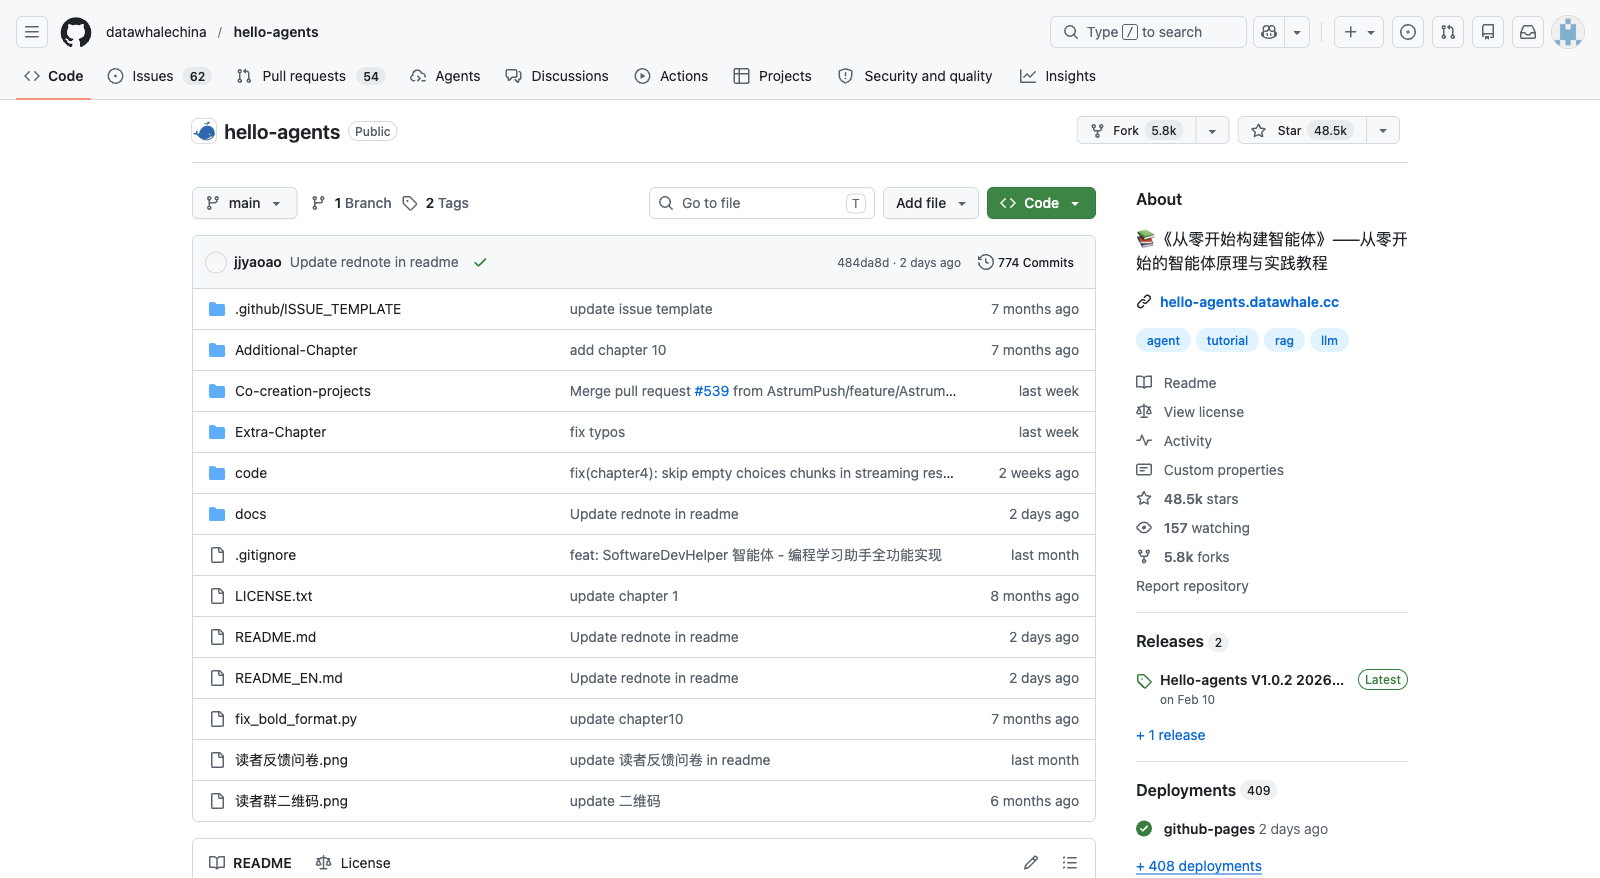
Task: Open the Copilot dropdown arrow
Action: (x=1297, y=32)
